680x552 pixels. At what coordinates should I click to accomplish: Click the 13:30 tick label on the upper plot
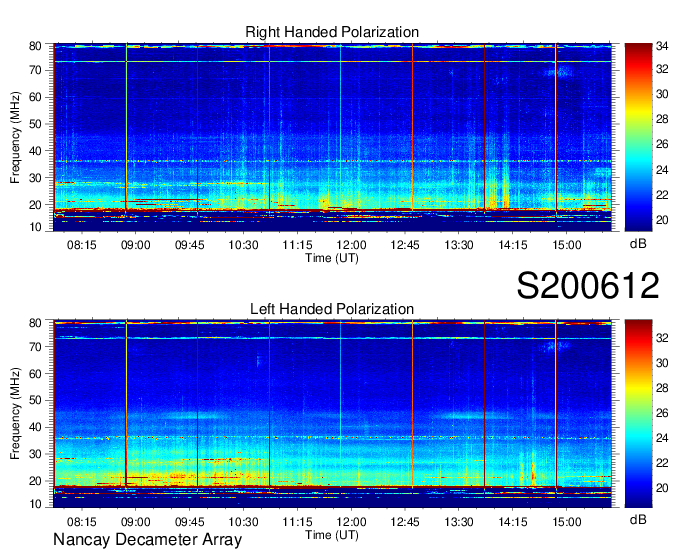pyautogui.click(x=459, y=245)
